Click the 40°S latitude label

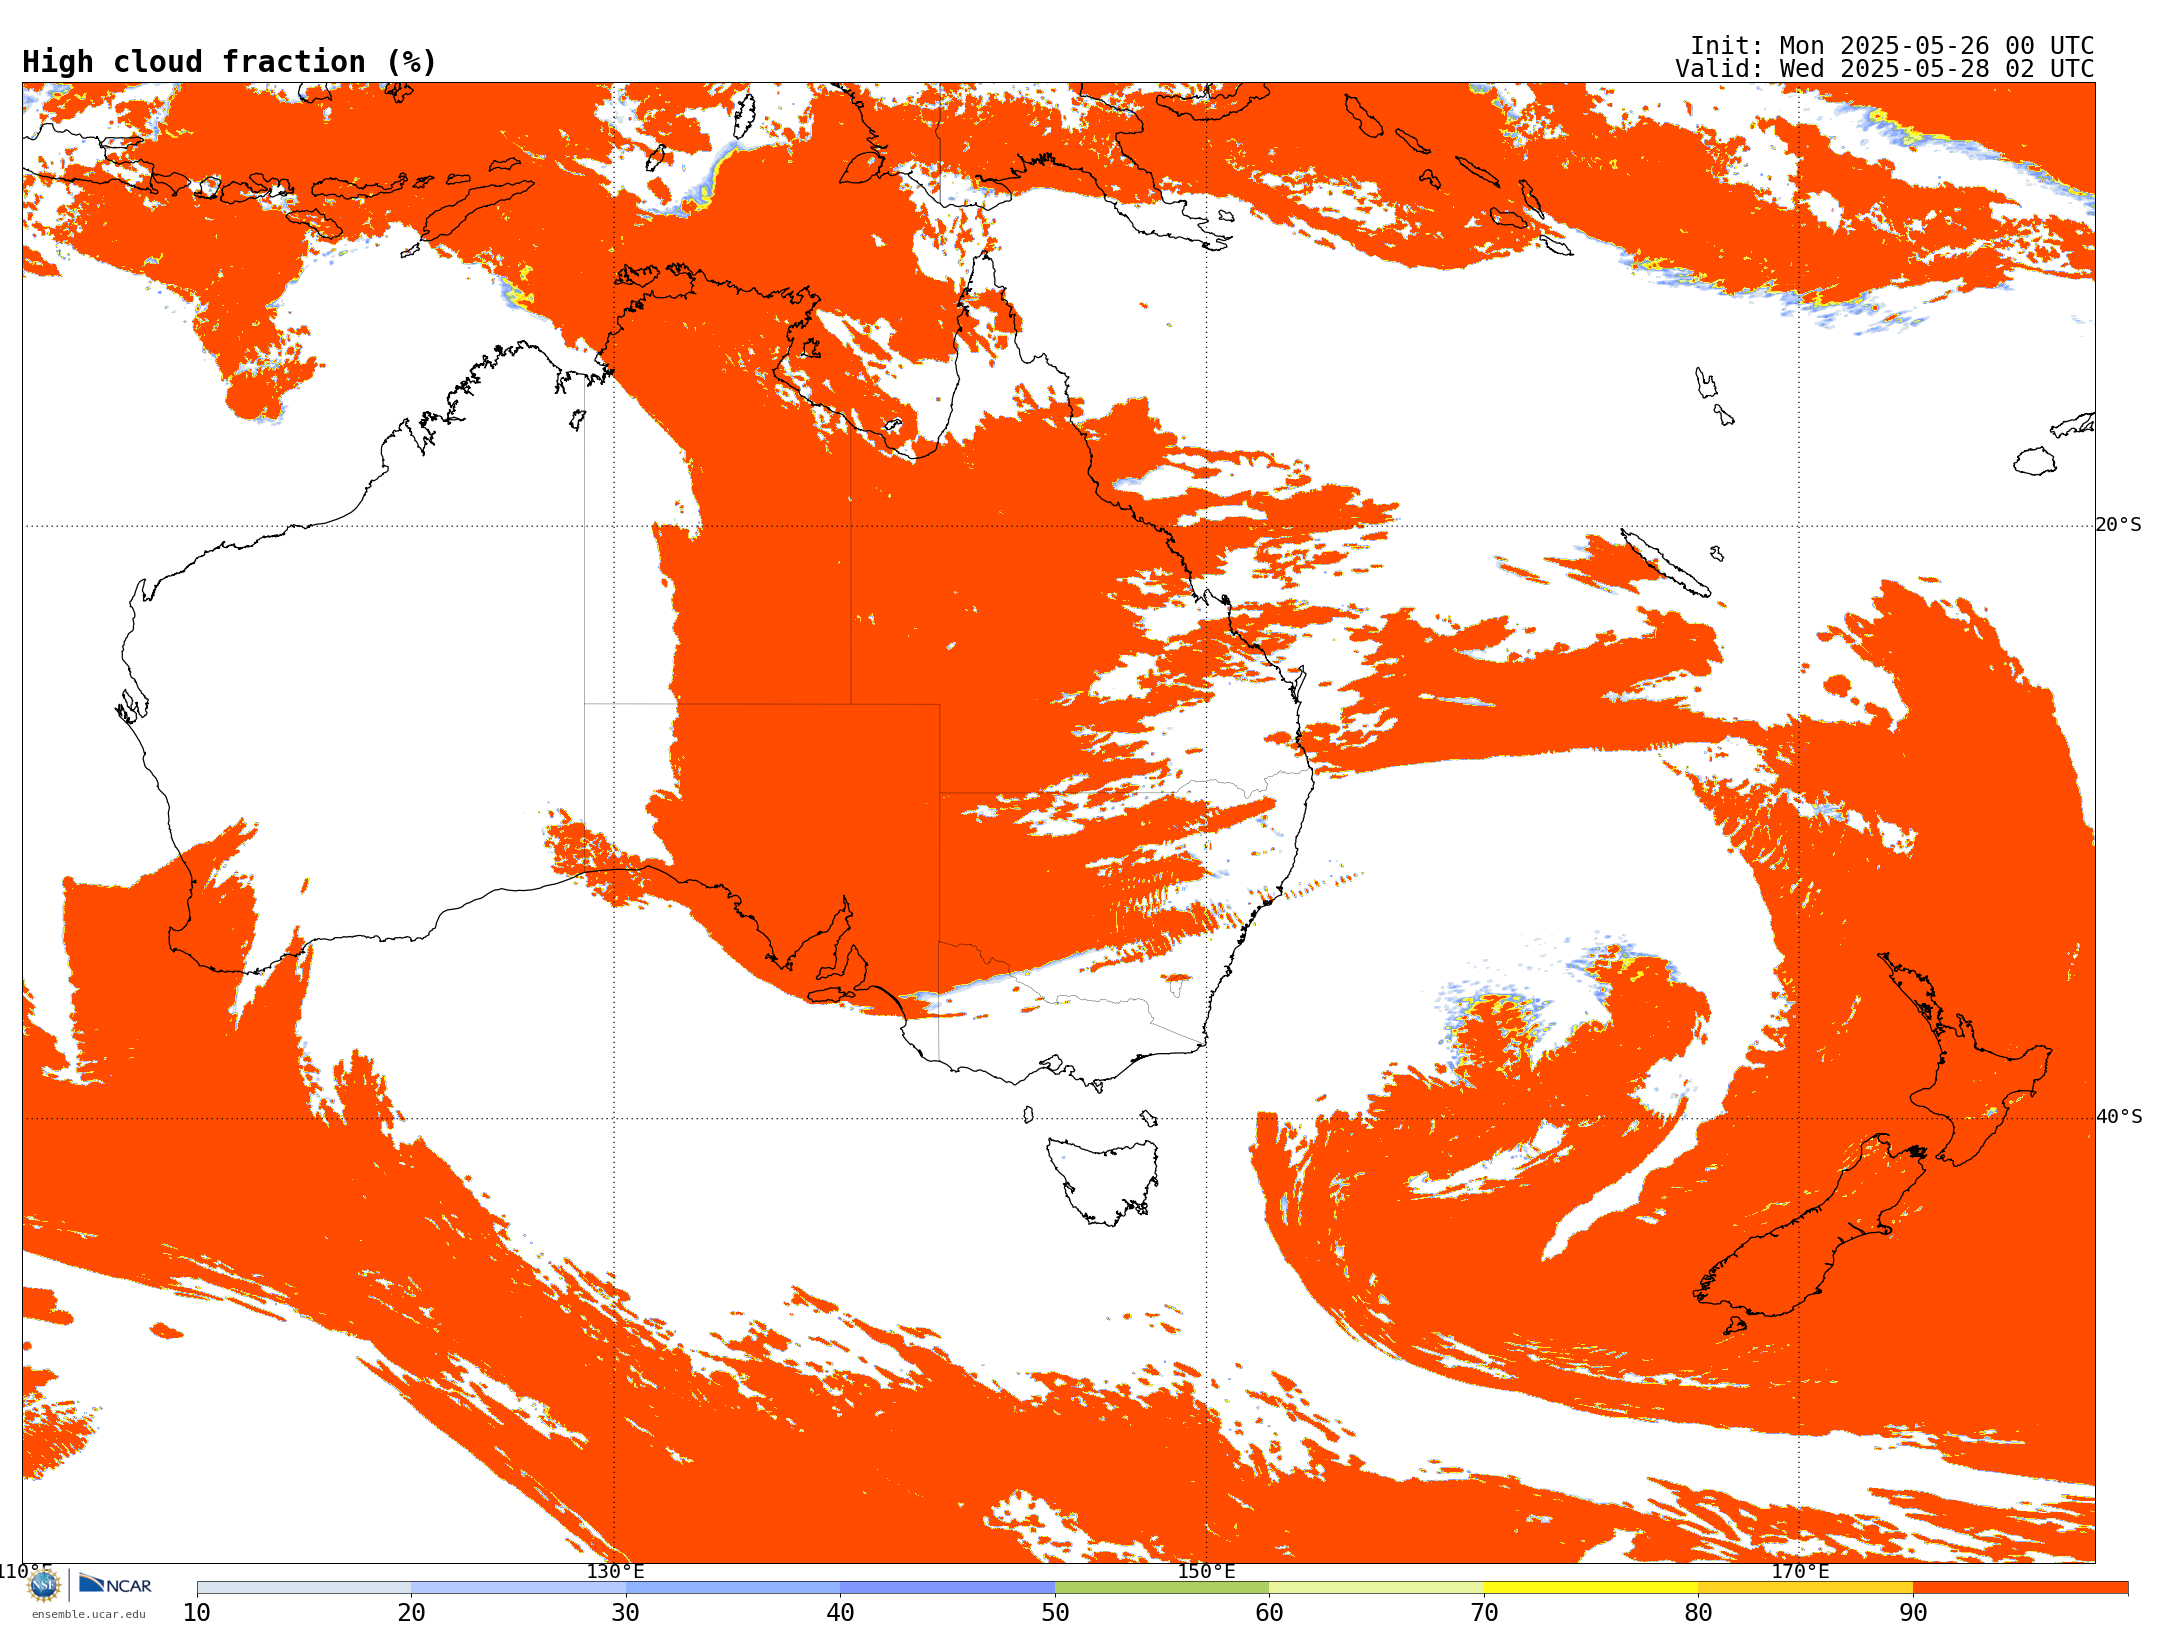coord(2119,1117)
